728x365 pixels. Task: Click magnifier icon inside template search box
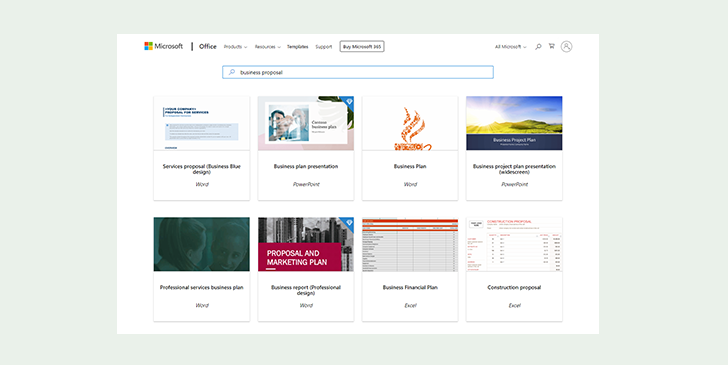coord(232,72)
